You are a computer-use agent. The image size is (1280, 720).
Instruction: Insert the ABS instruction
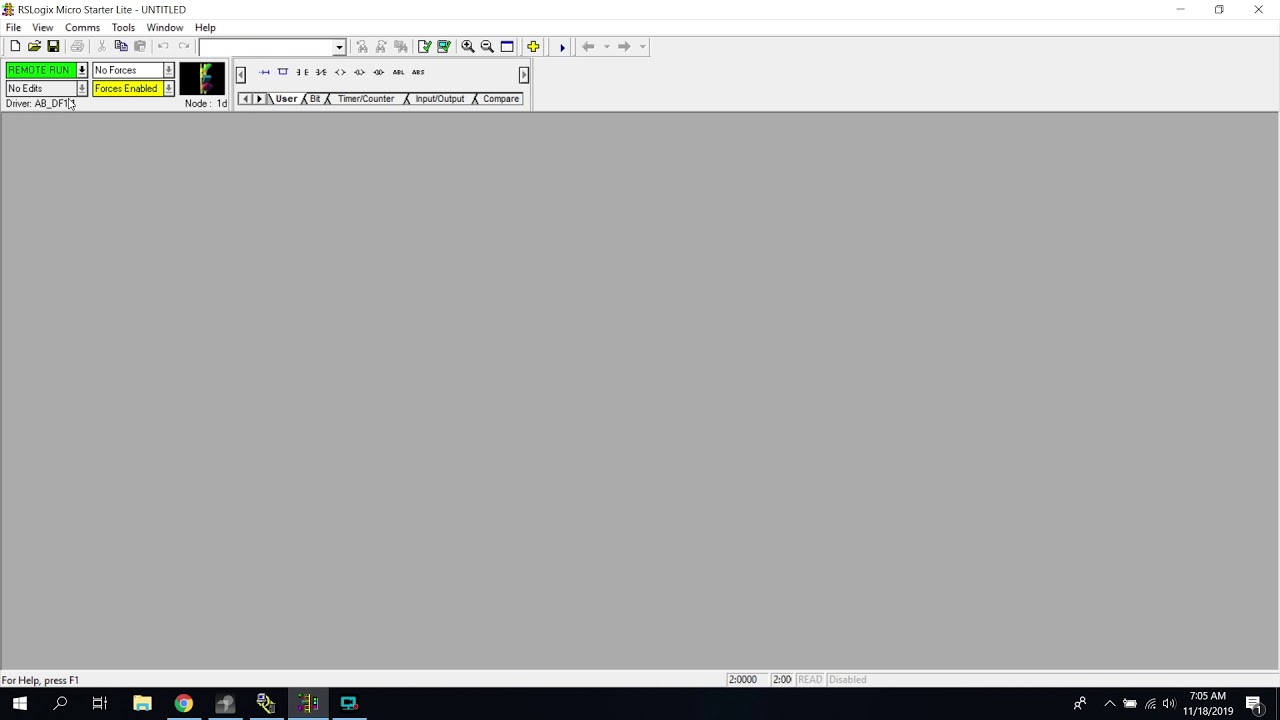(418, 72)
